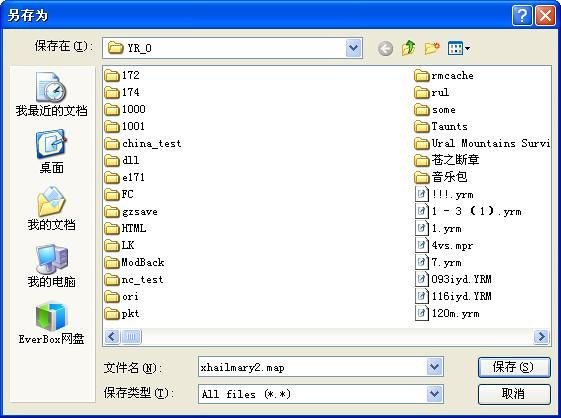Open My Computer (我的电脑) shortcut

pos(51,266)
